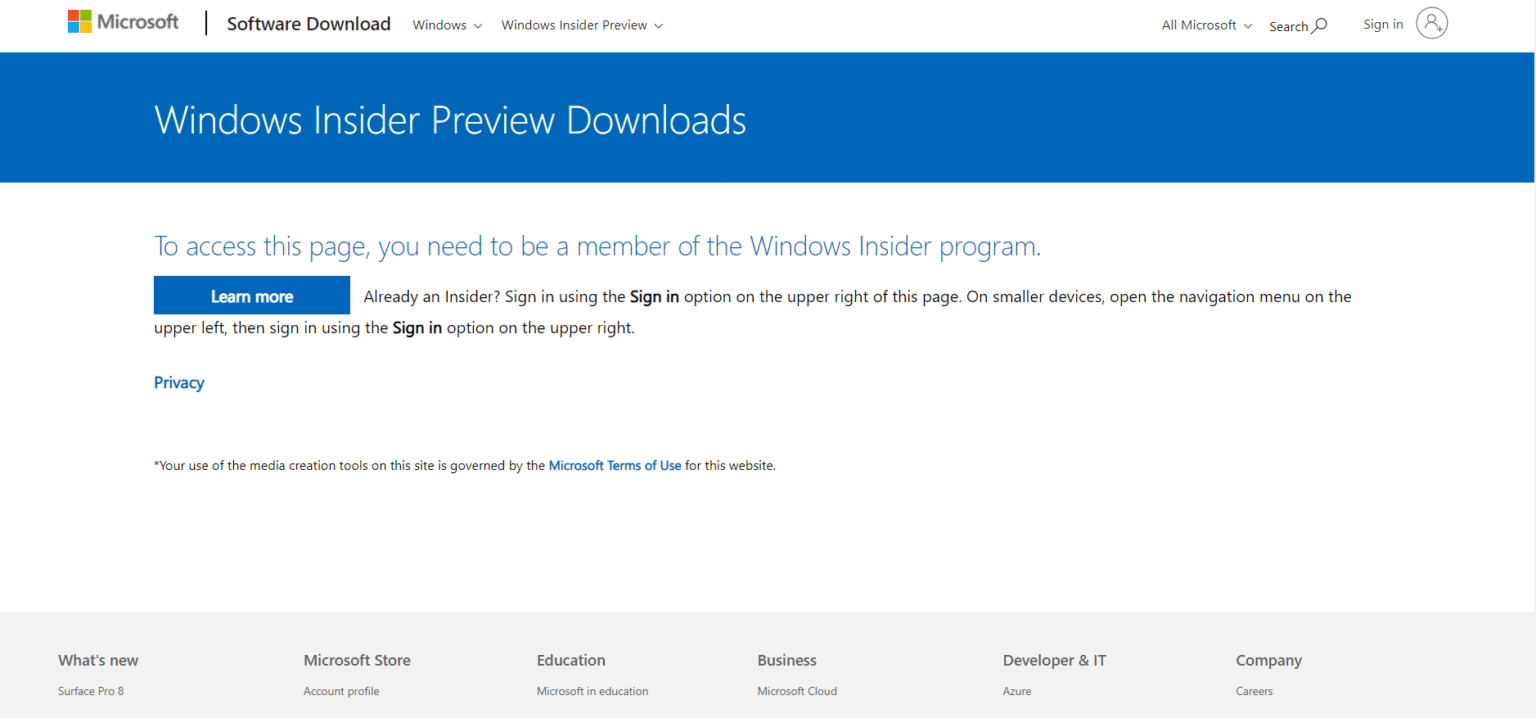
Task: Select the Software Download menu item
Action: coord(308,23)
